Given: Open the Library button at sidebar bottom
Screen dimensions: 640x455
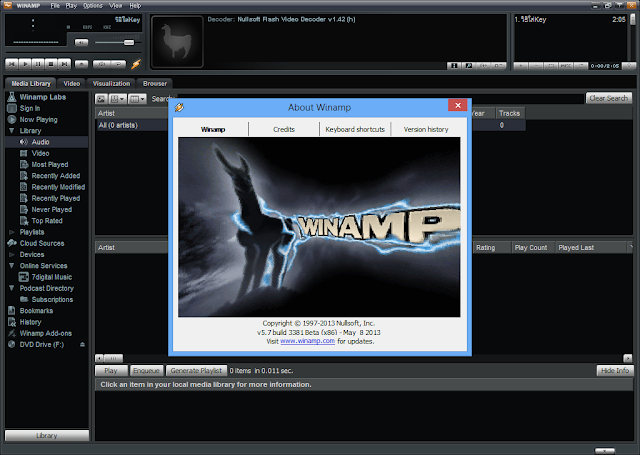Looking at the screenshot, I should [x=47, y=435].
